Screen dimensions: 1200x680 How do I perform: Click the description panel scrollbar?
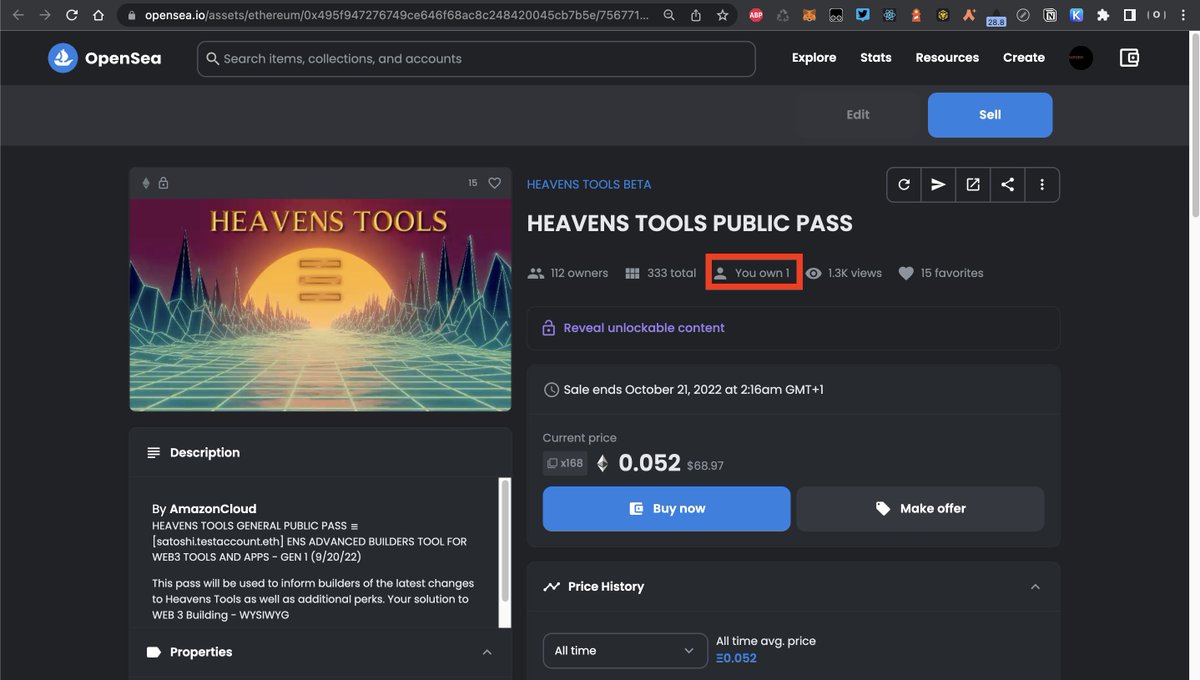coord(505,540)
